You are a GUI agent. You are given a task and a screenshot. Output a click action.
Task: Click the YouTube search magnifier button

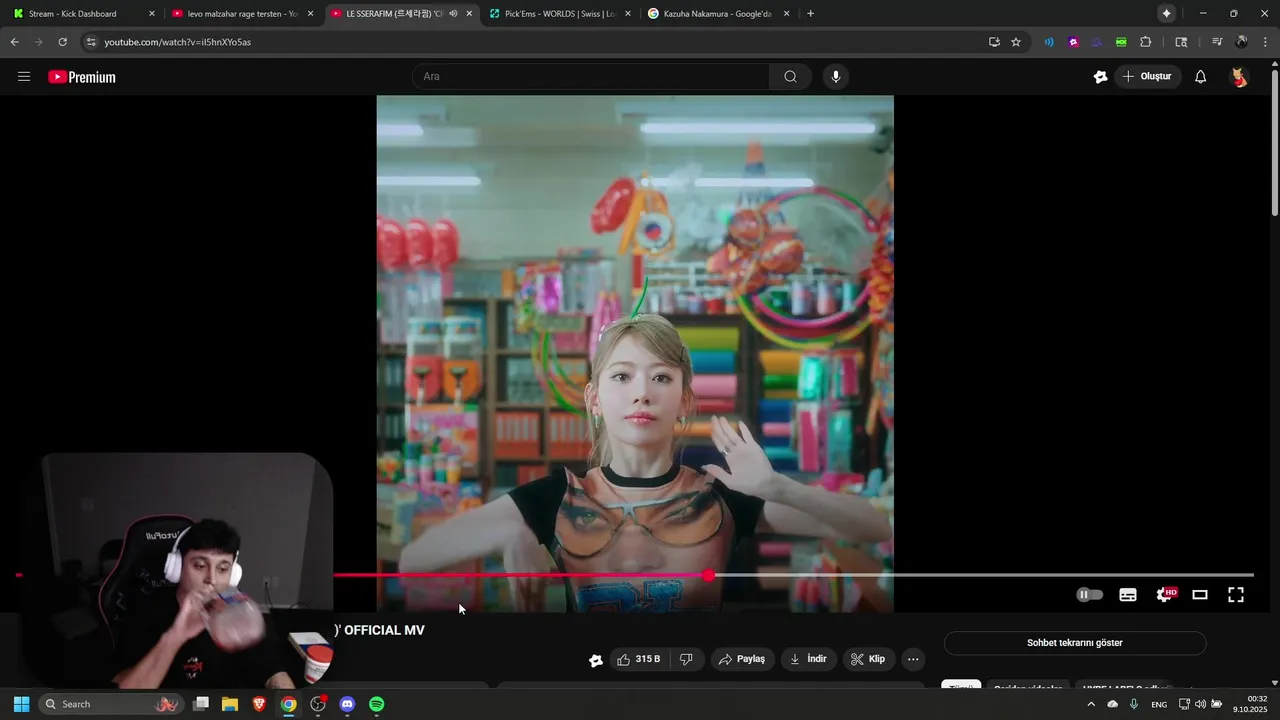tap(790, 77)
